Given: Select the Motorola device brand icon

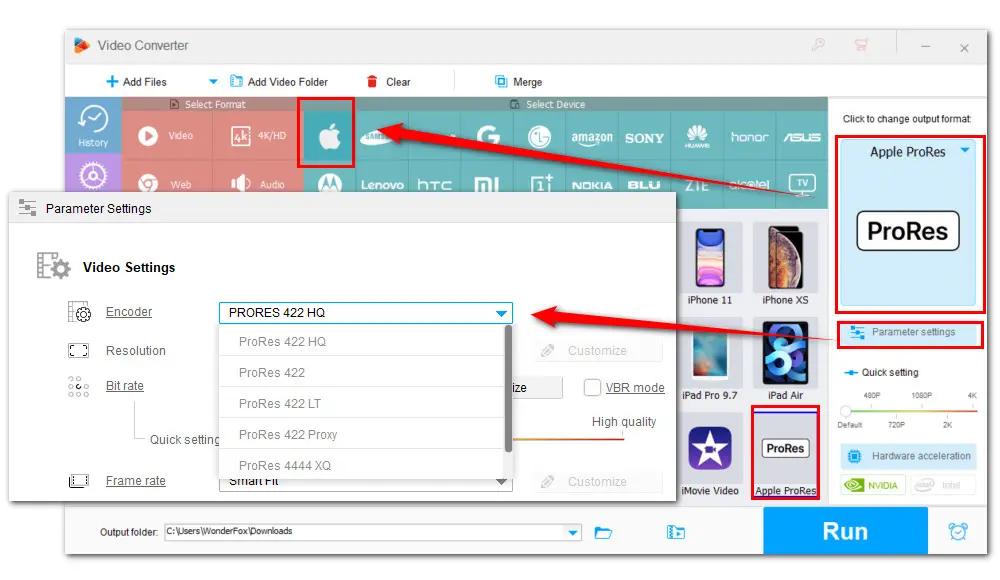Looking at the screenshot, I should 330,184.
